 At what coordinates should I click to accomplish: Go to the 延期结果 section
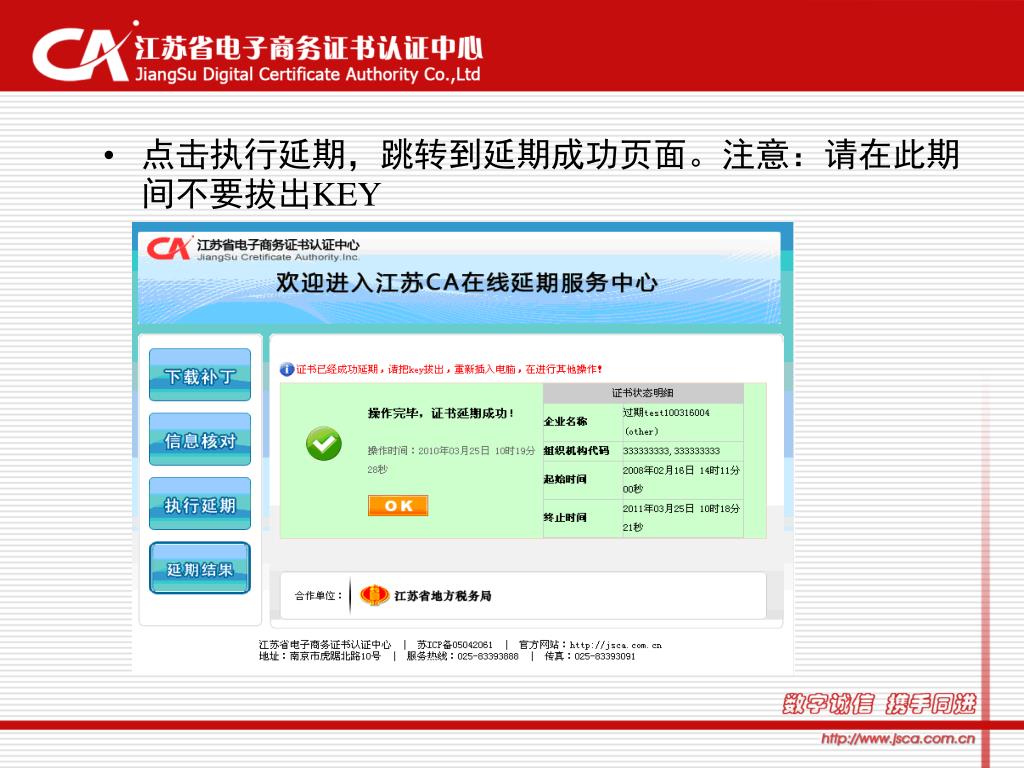click(200, 568)
